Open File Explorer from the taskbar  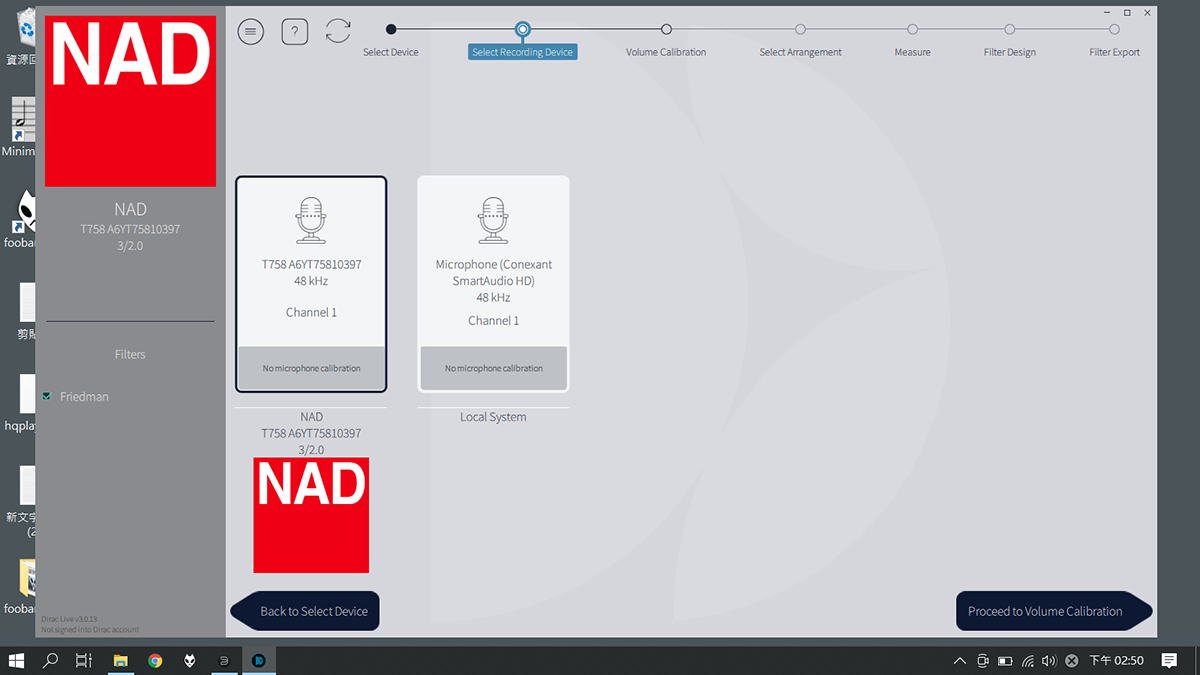click(120, 660)
